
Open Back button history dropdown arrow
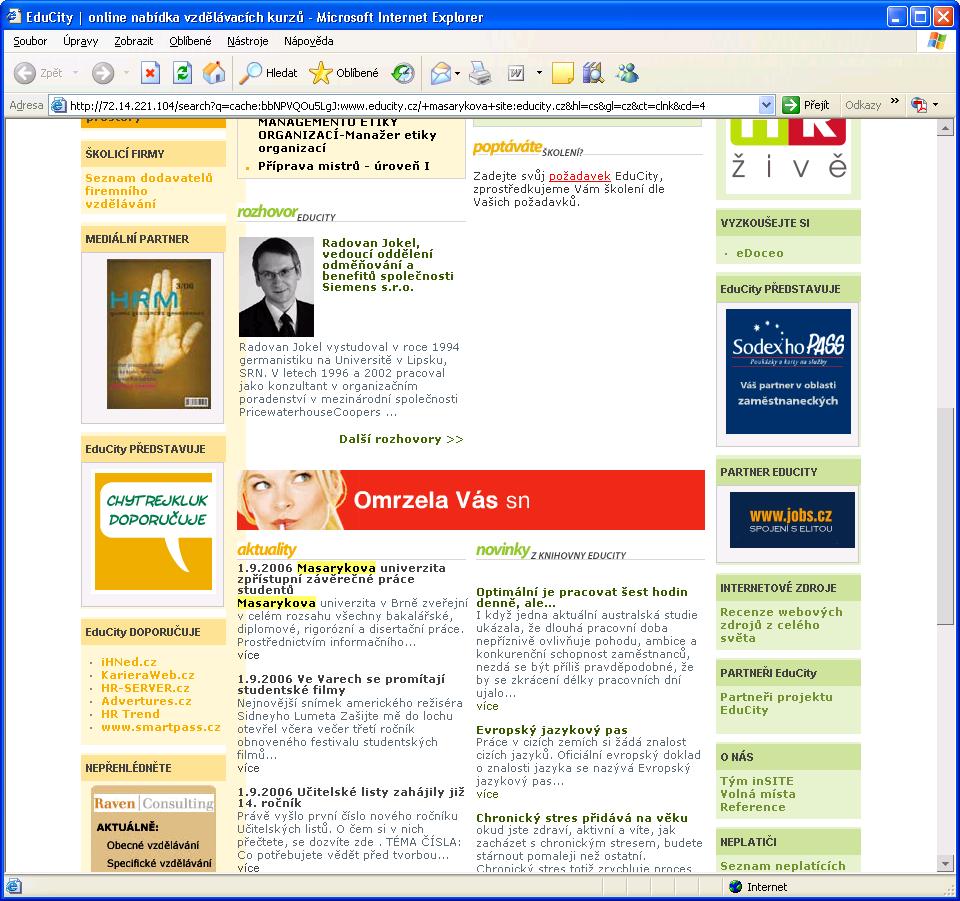click(x=75, y=73)
